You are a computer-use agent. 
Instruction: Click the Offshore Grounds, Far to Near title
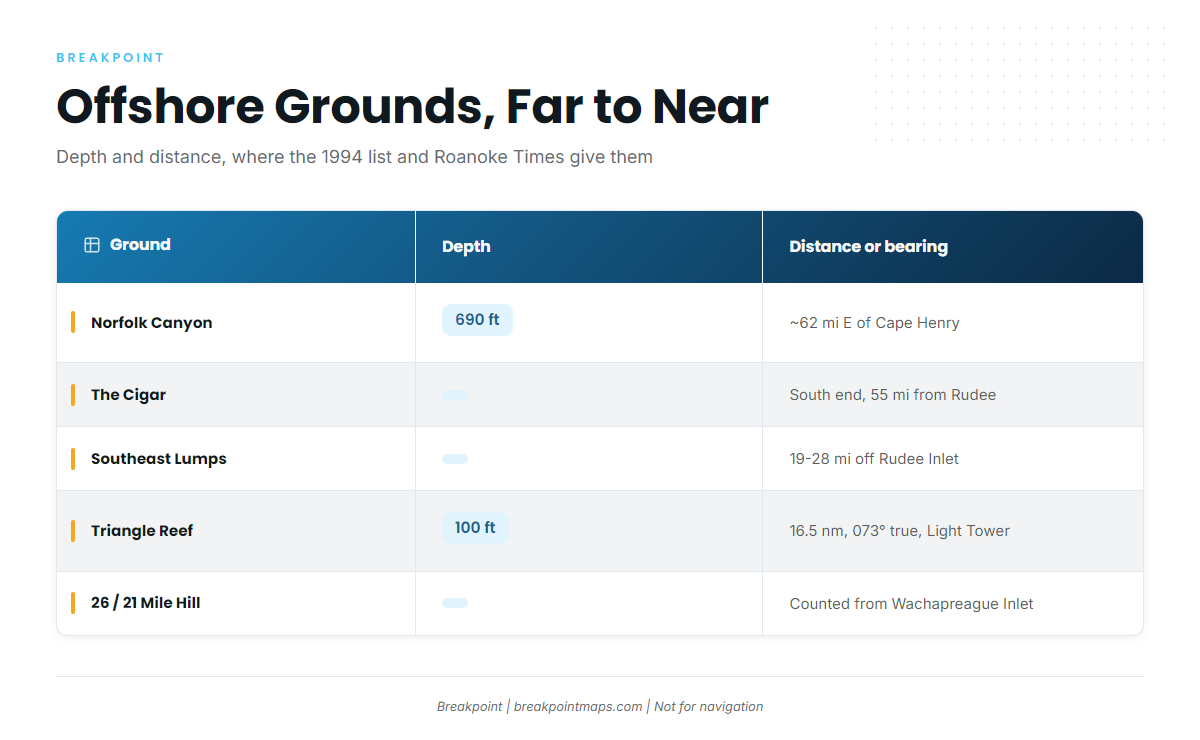413,107
